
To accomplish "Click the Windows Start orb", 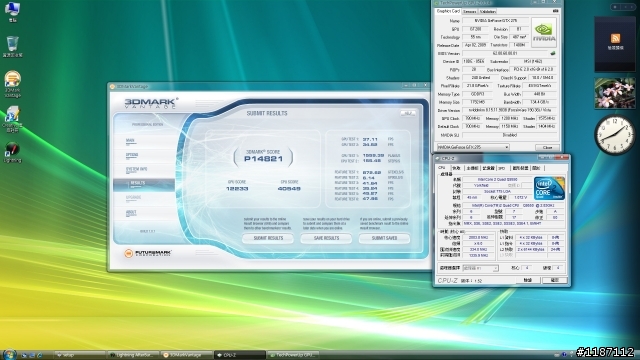I will pyautogui.click(x=9, y=354).
